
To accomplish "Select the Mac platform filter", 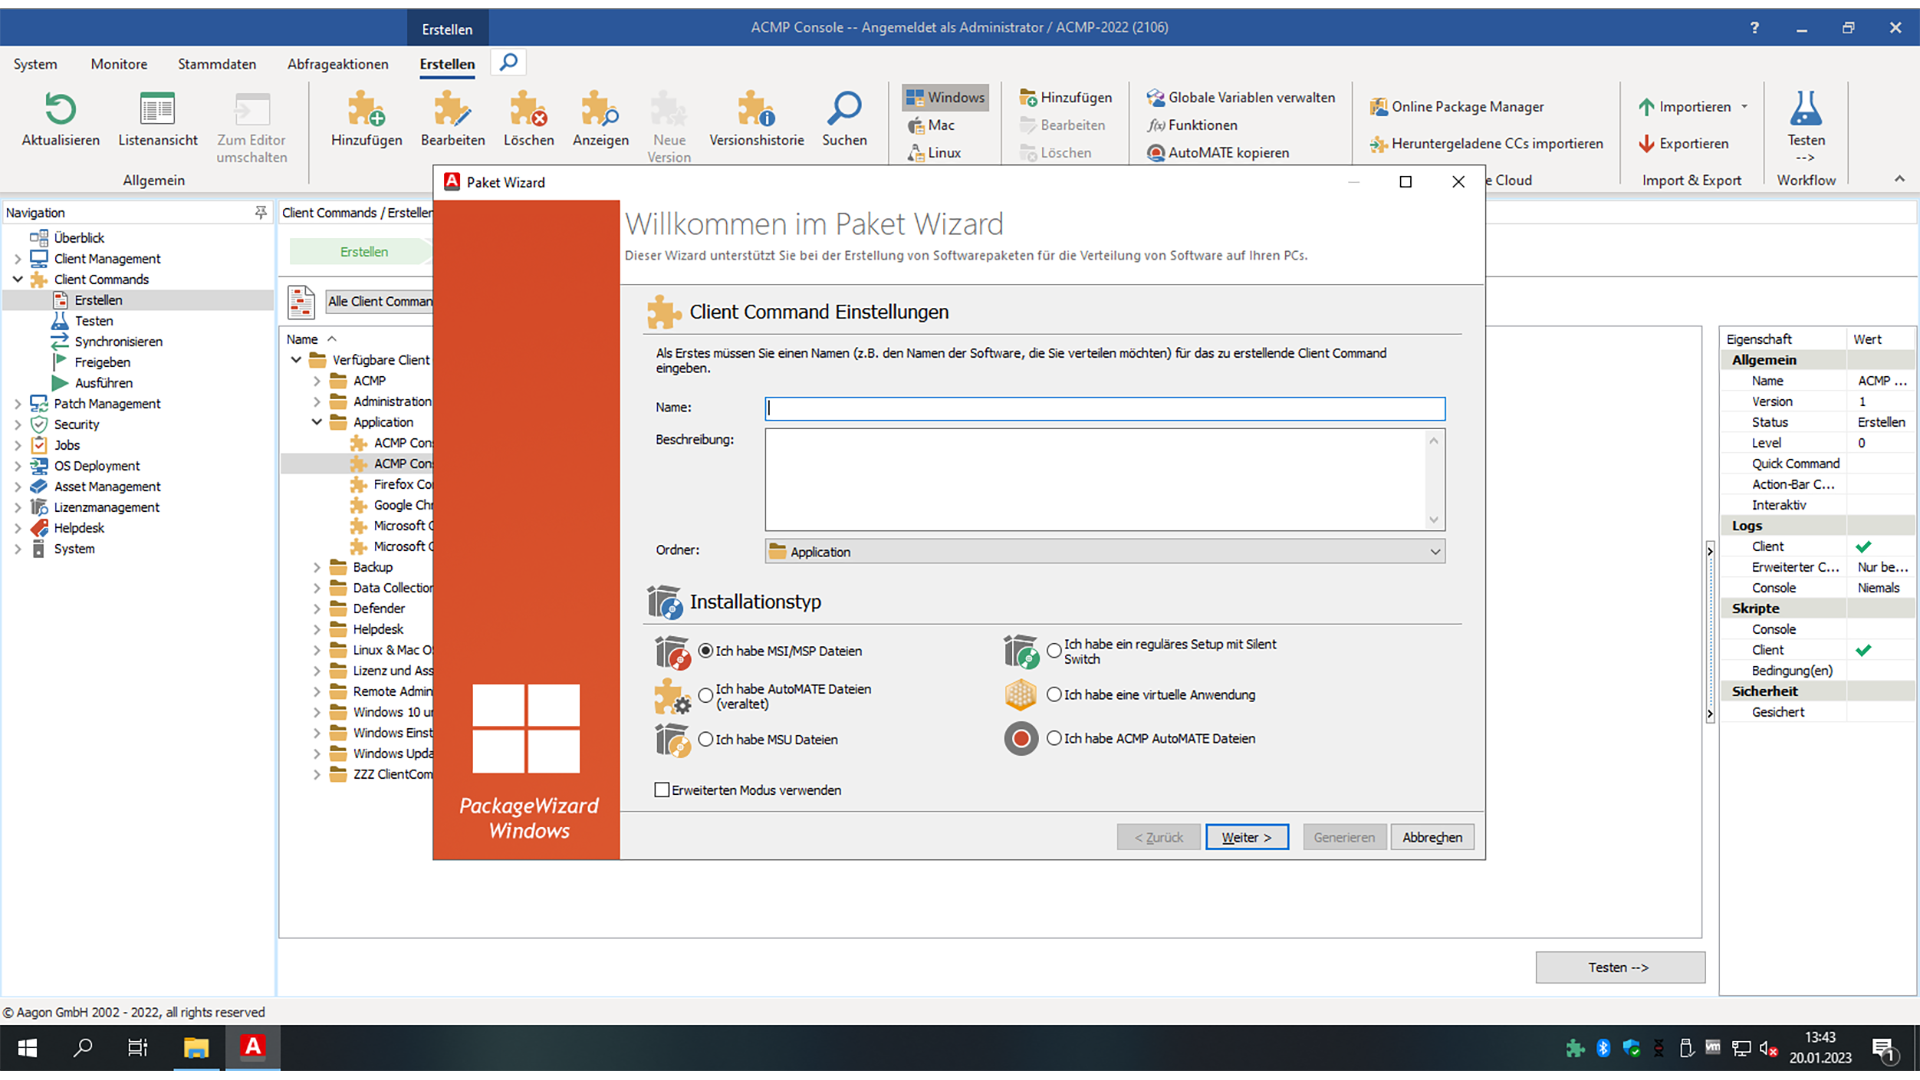I will pyautogui.click(x=931, y=125).
